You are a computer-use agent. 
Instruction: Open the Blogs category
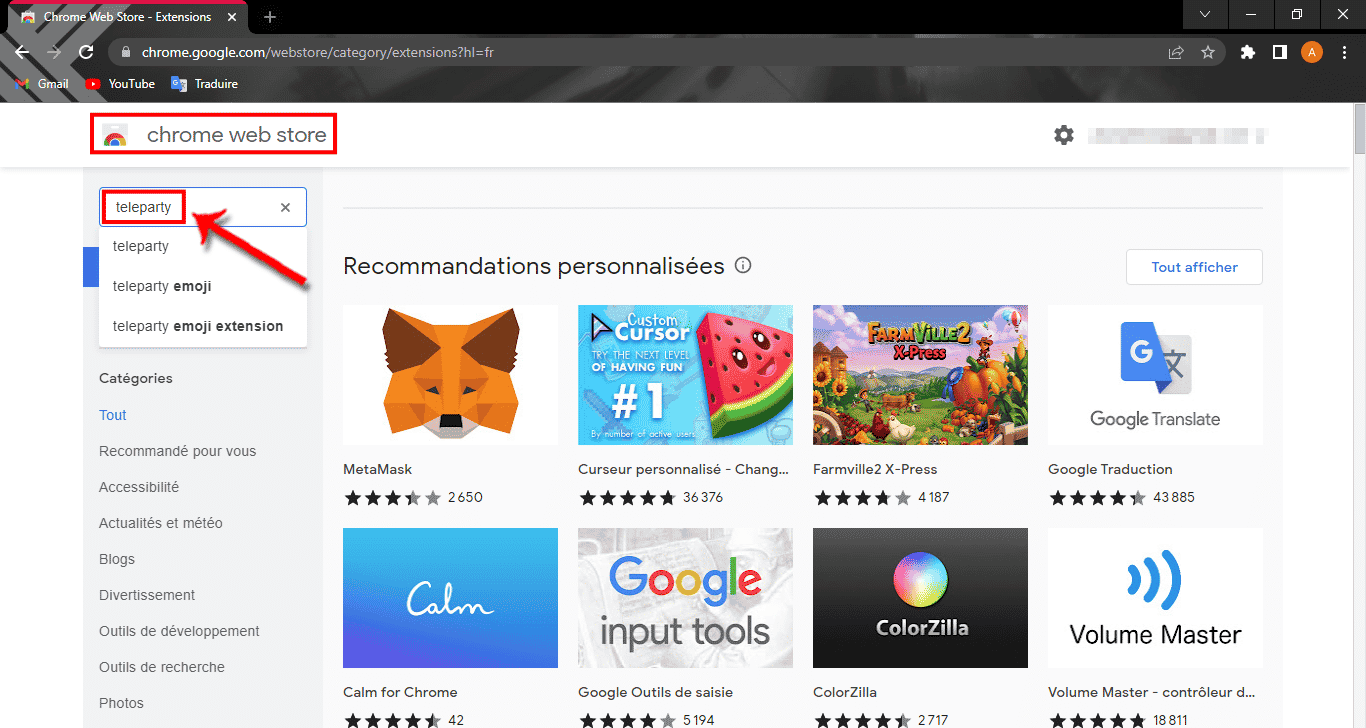117,559
